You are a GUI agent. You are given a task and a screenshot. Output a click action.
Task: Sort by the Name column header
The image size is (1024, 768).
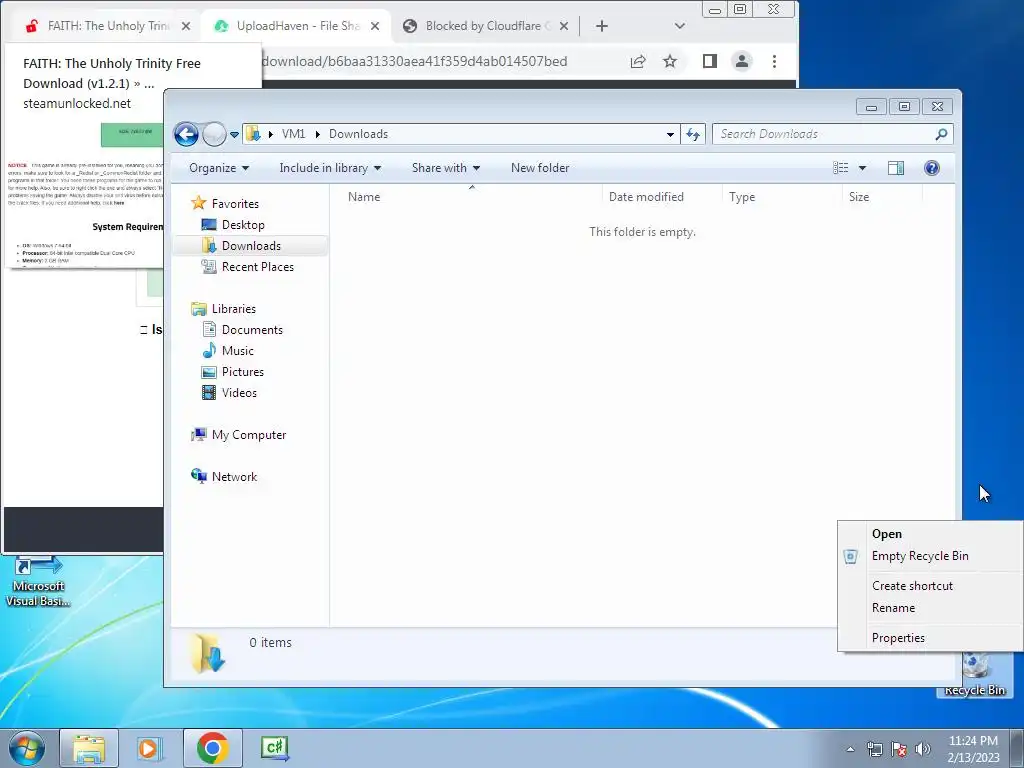364,197
